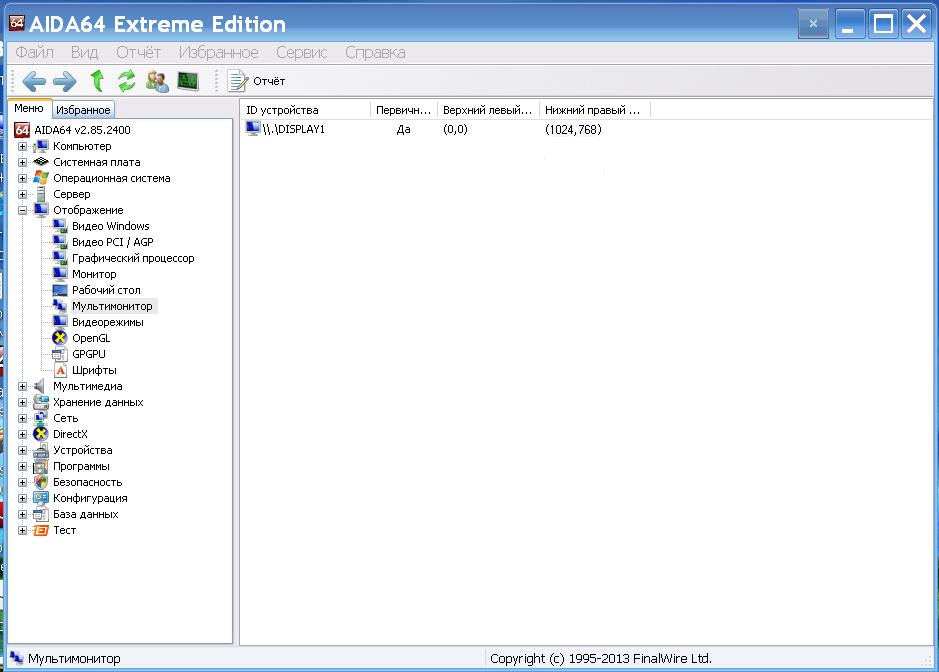
Task: Click the users icon in the toolbar
Action: pyautogui.click(x=157, y=81)
